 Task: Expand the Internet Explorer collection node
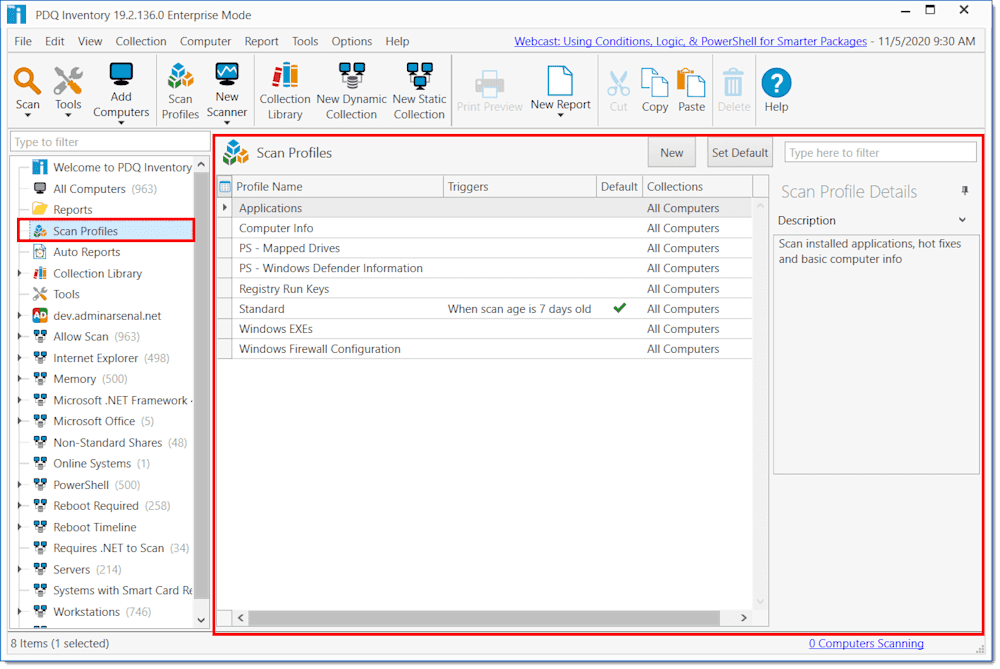tap(19, 358)
